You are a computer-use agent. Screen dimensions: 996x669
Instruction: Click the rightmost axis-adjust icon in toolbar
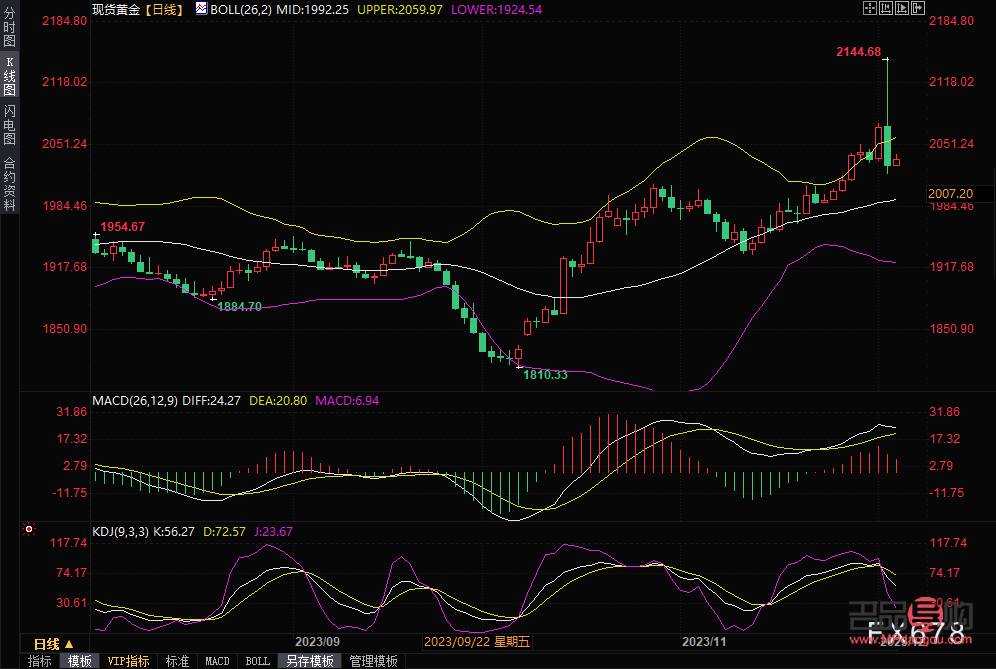(x=916, y=8)
